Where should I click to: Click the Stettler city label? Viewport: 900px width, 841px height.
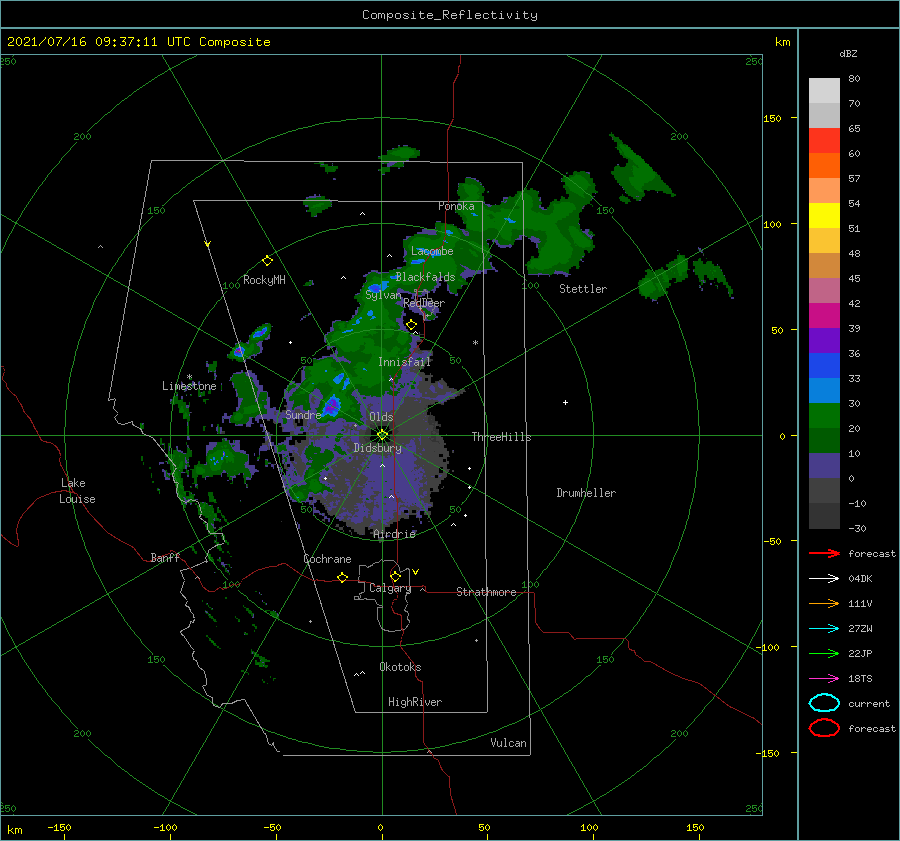(583, 289)
